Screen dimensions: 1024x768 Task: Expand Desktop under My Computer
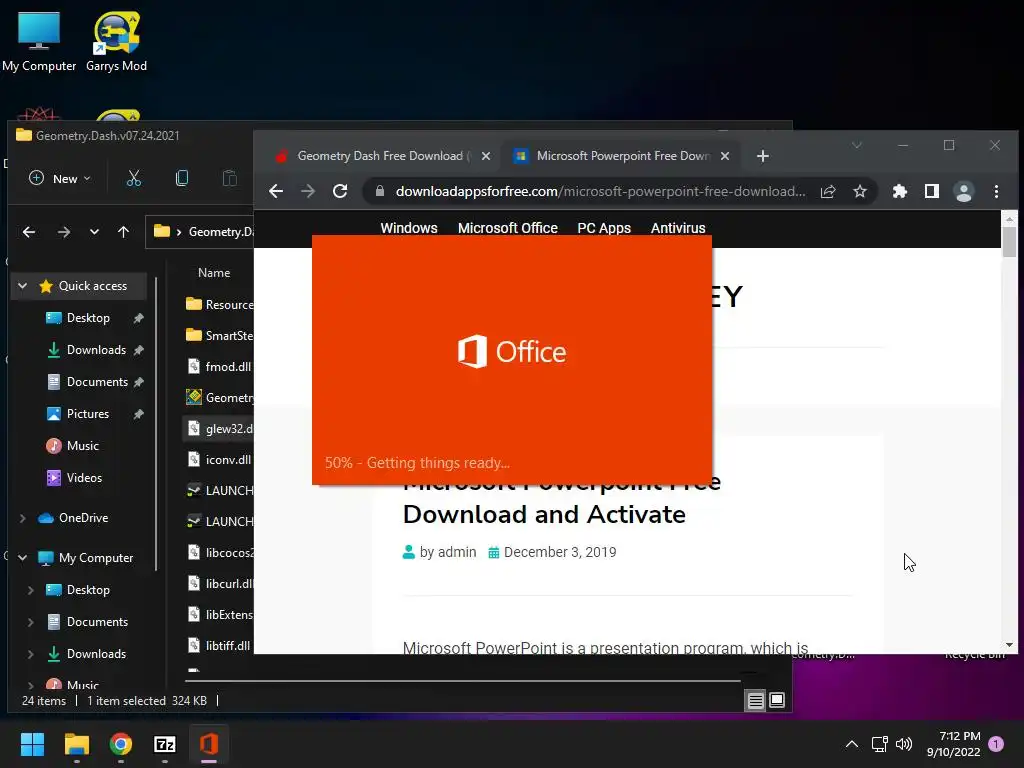click(31, 590)
